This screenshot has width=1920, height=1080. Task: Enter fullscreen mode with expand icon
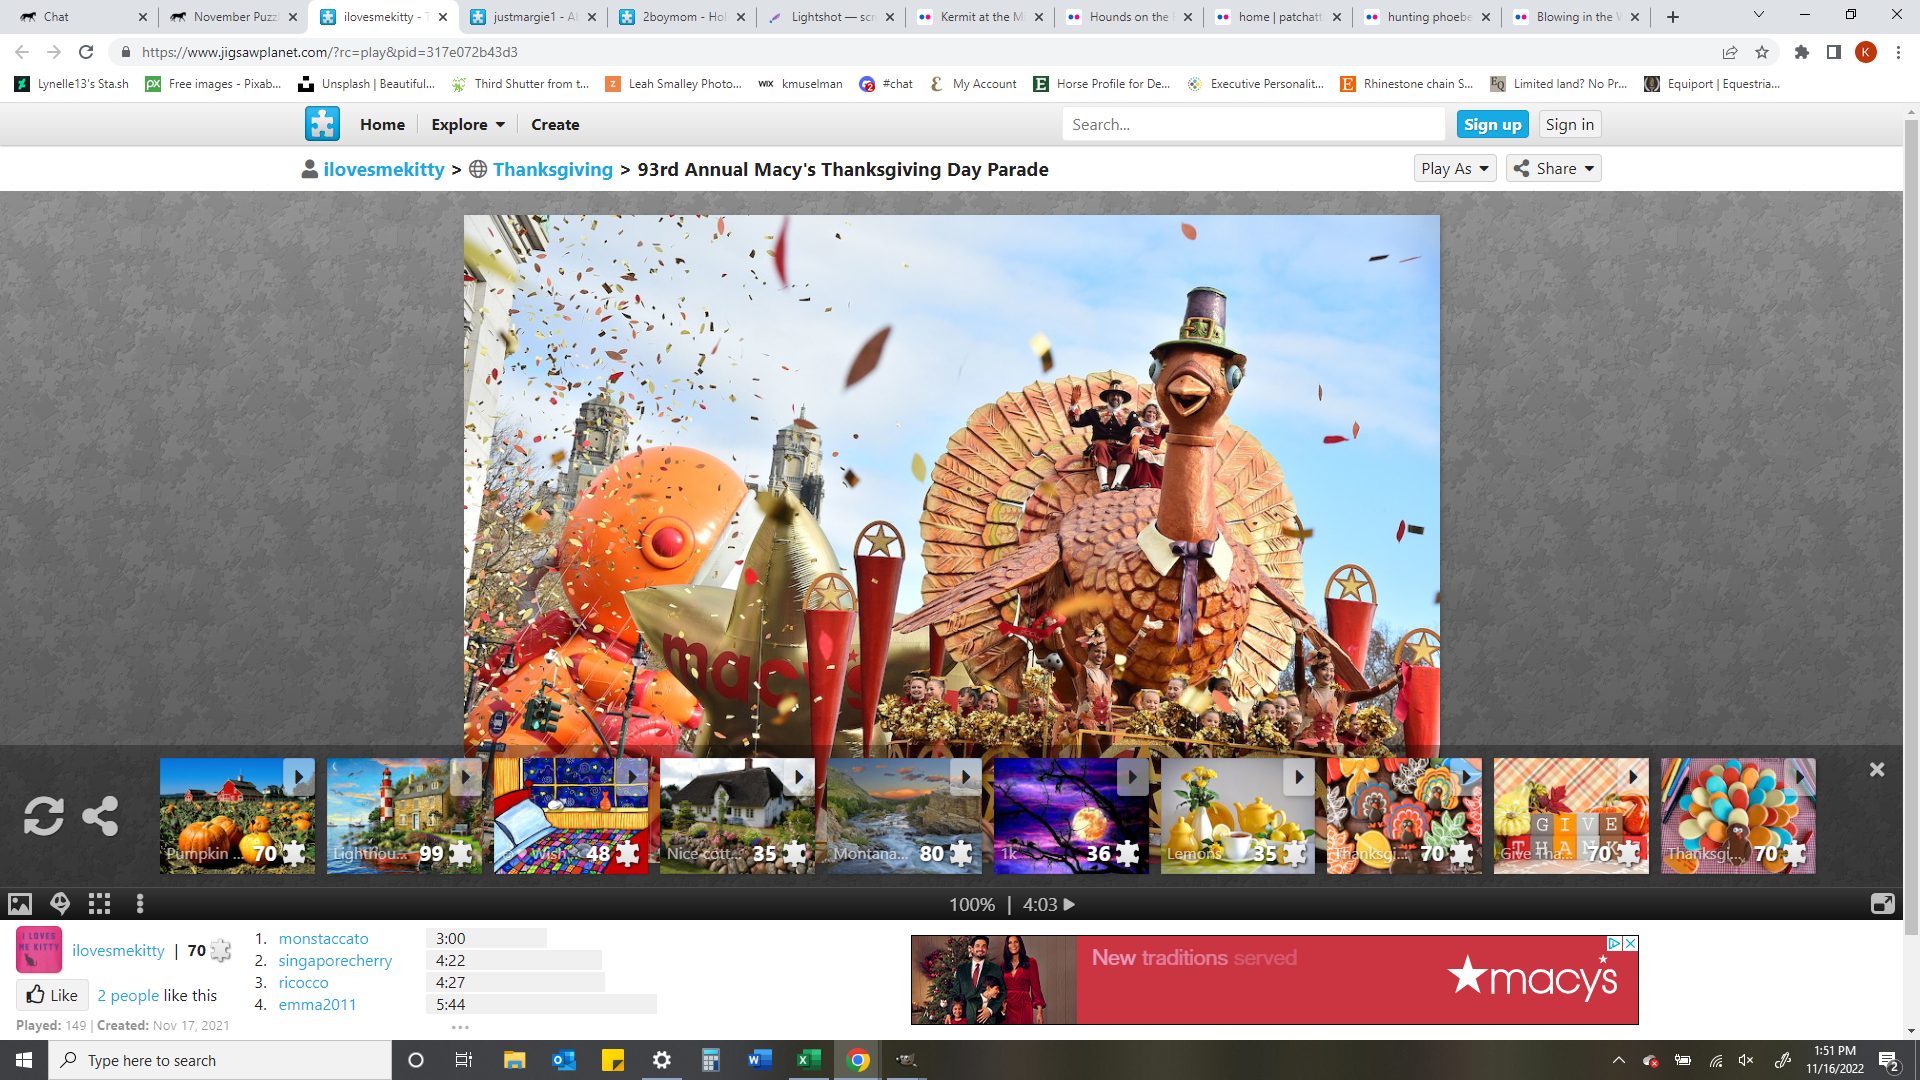pyautogui.click(x=1882, y=904)
